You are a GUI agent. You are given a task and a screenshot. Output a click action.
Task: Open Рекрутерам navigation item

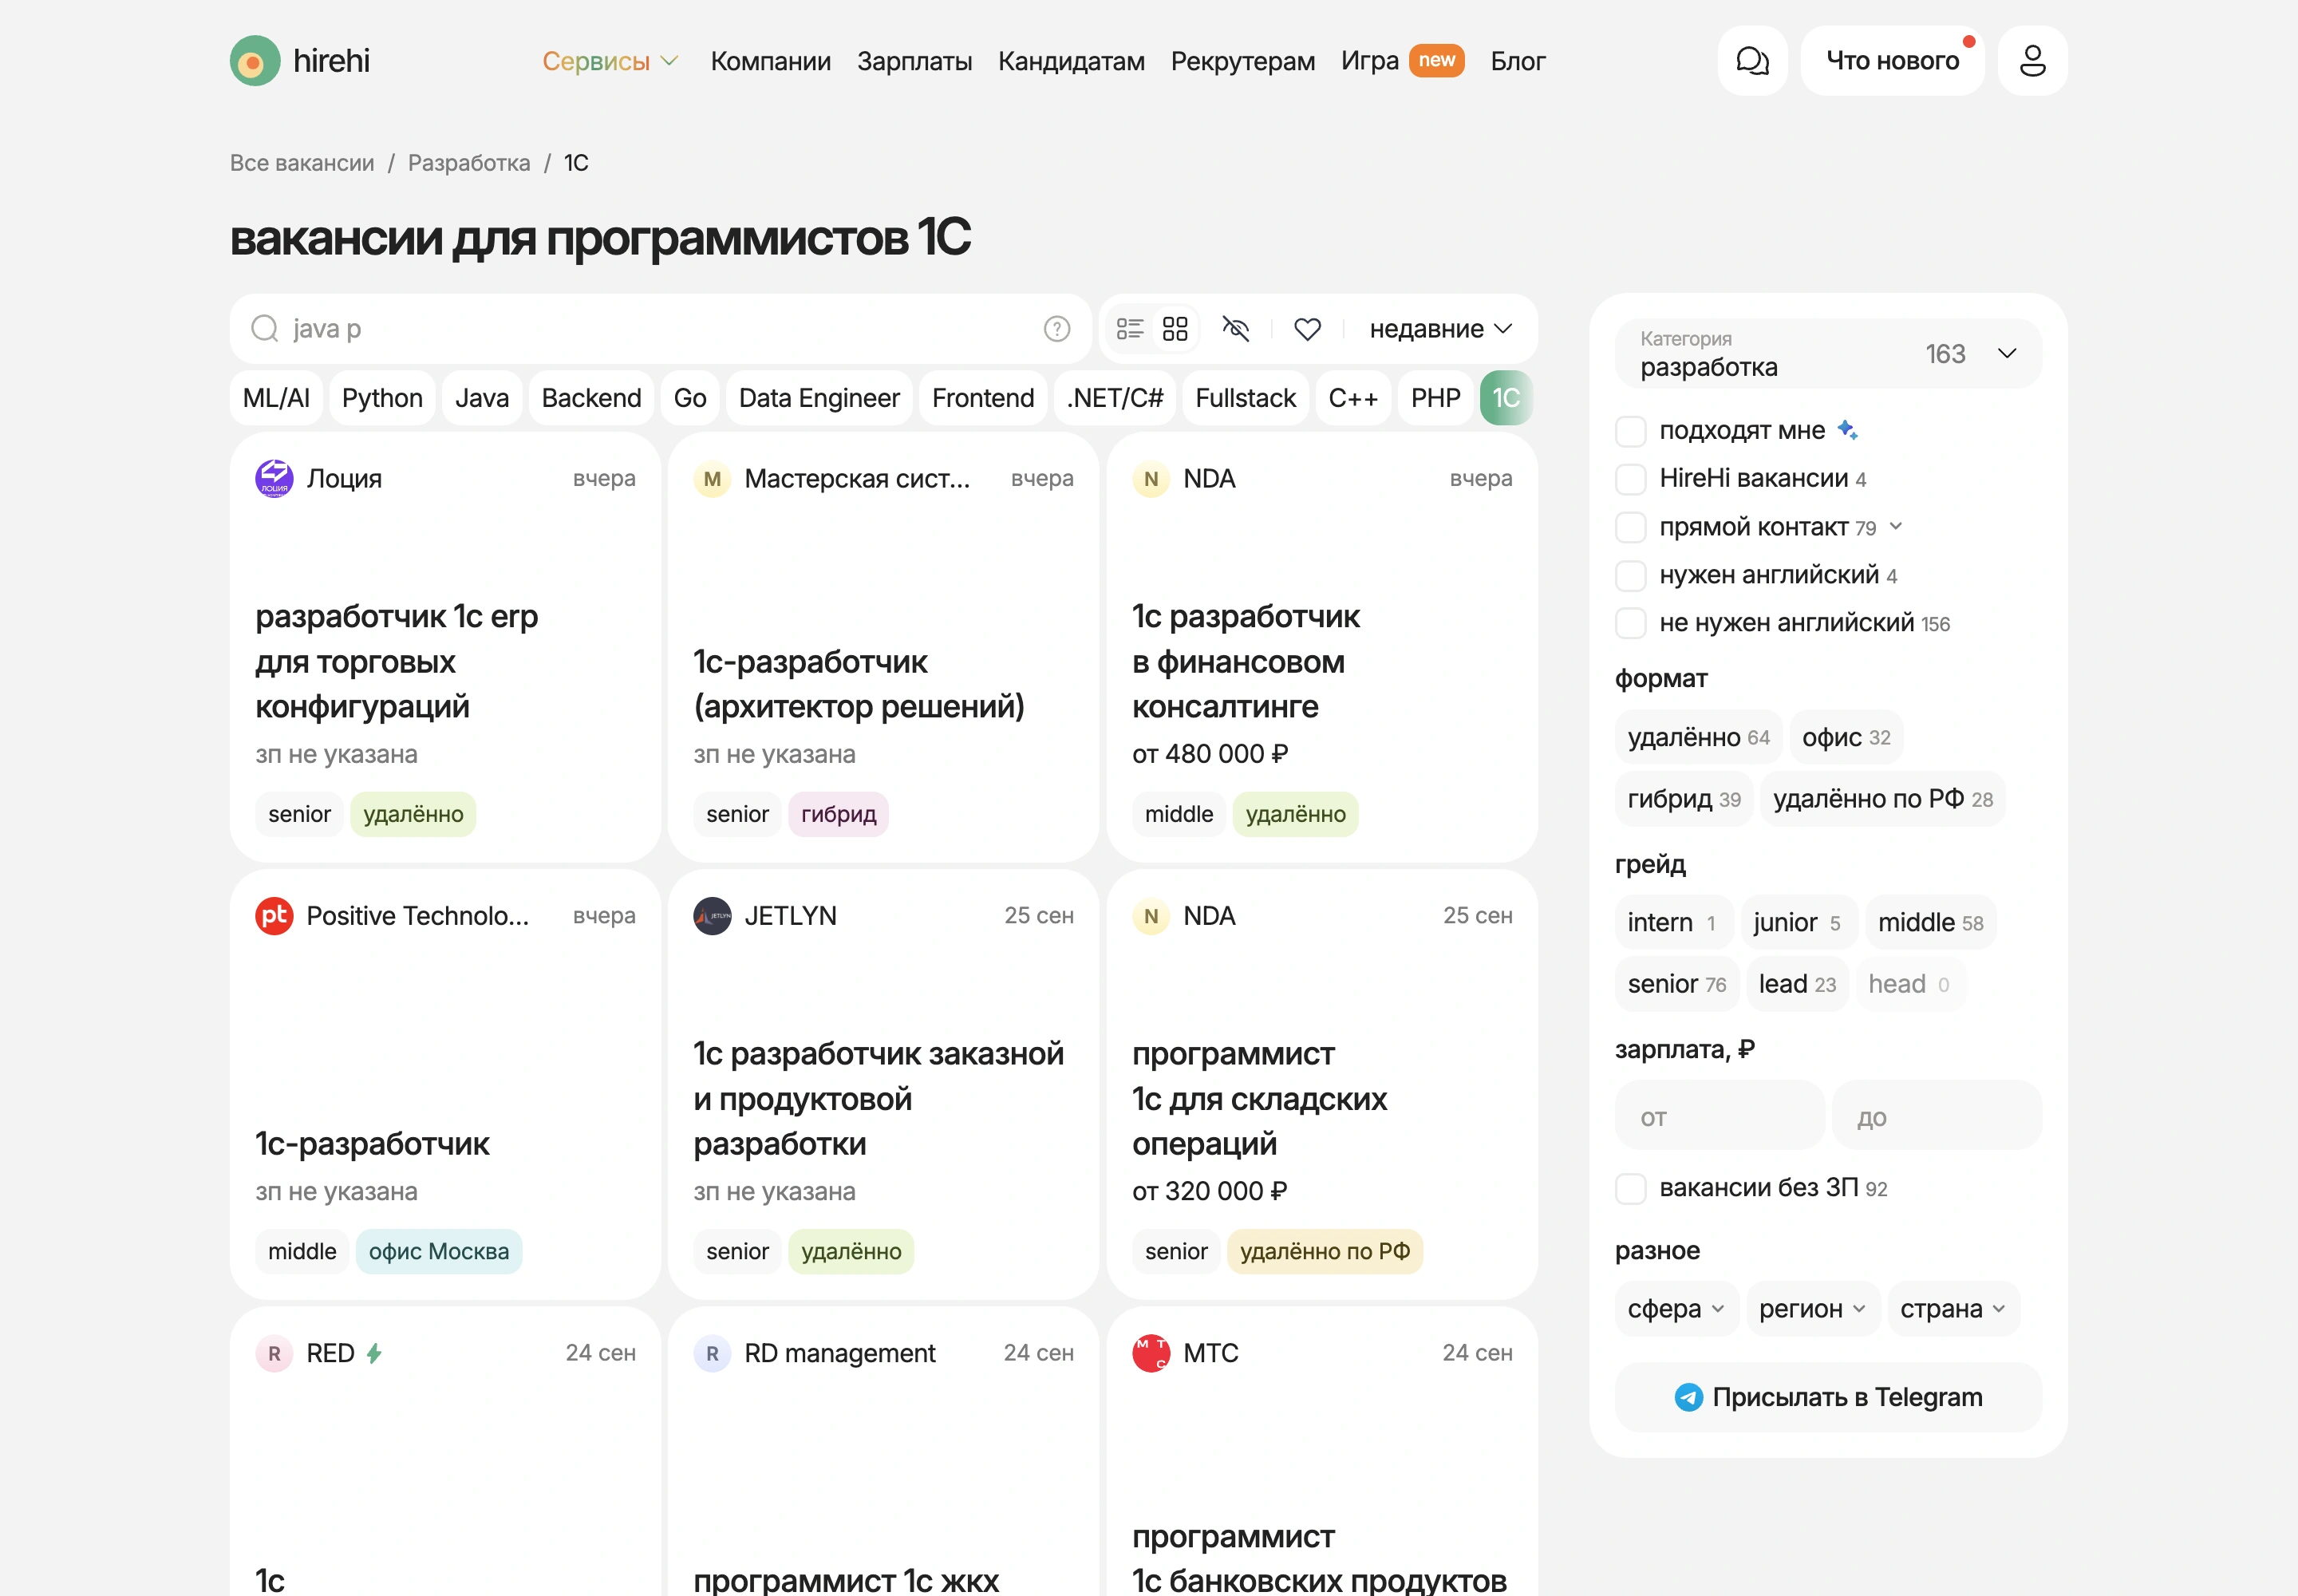pos(1243,61)
